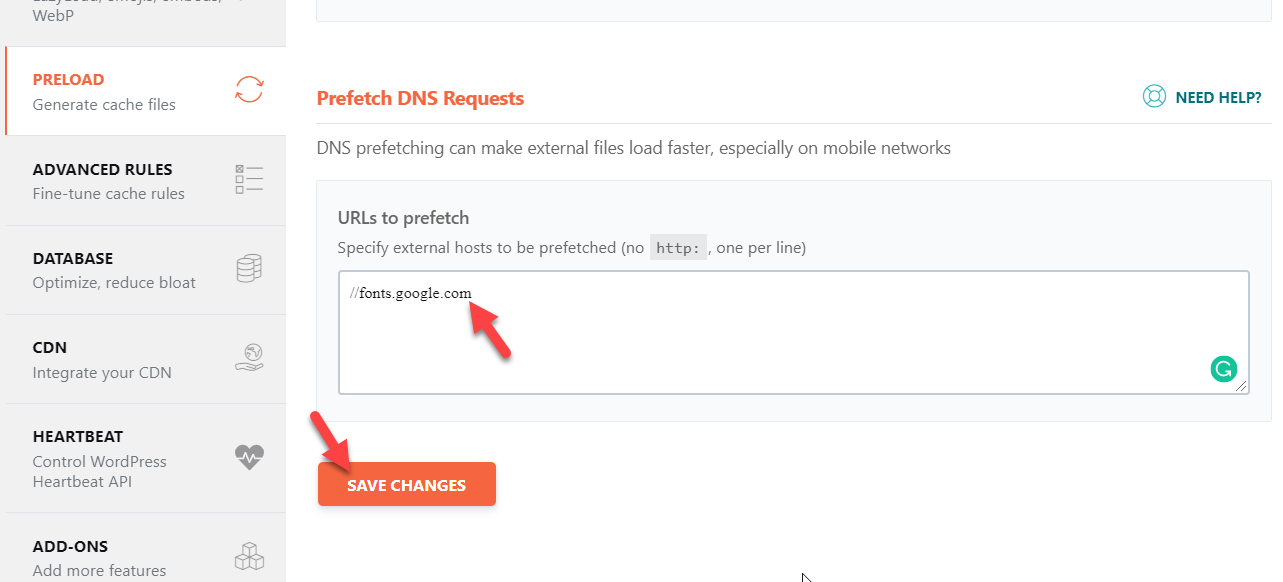Viewport: 1283px width, 582px height.
Task: Click the Add-ons cubes icon
Action: click(249, 556)
